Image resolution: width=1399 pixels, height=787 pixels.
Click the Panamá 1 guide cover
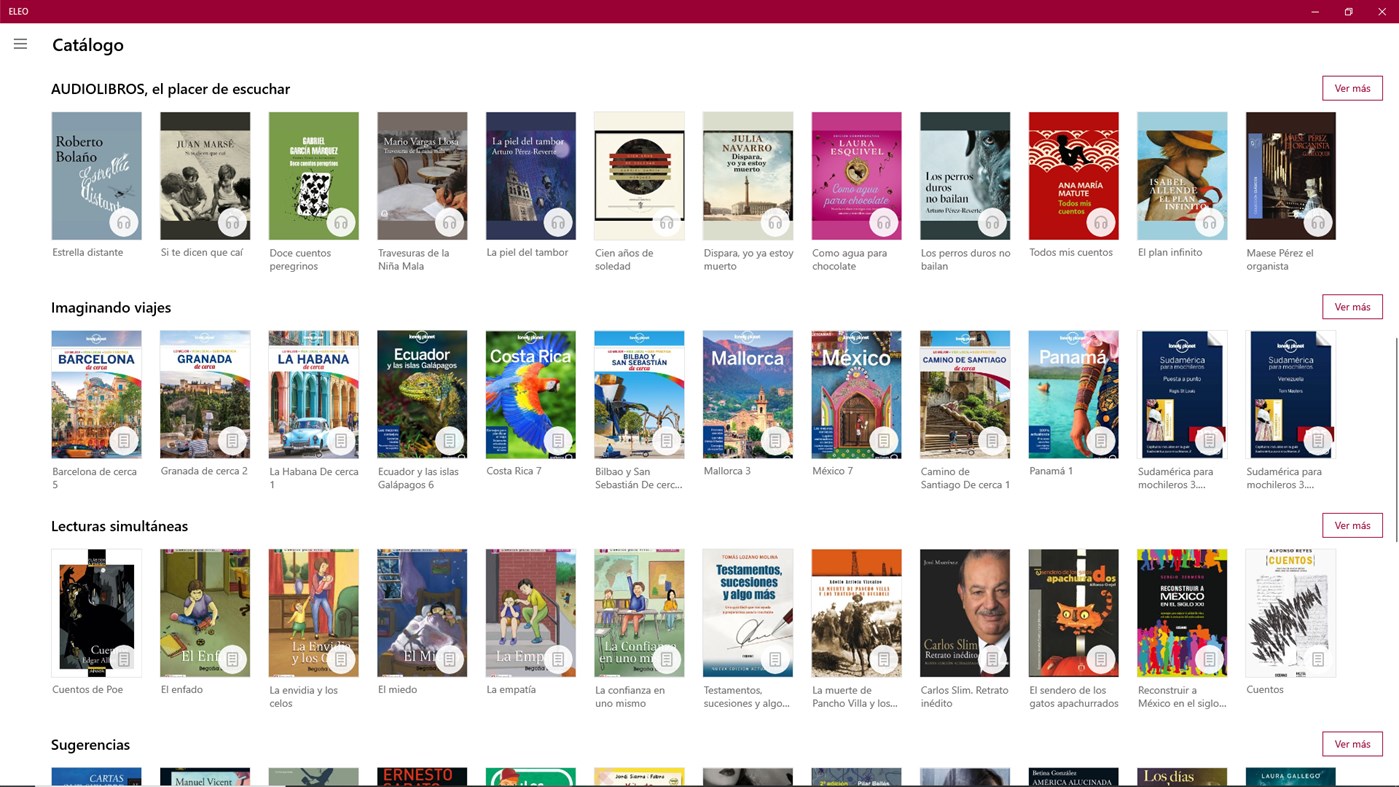tap(1073, 393)
